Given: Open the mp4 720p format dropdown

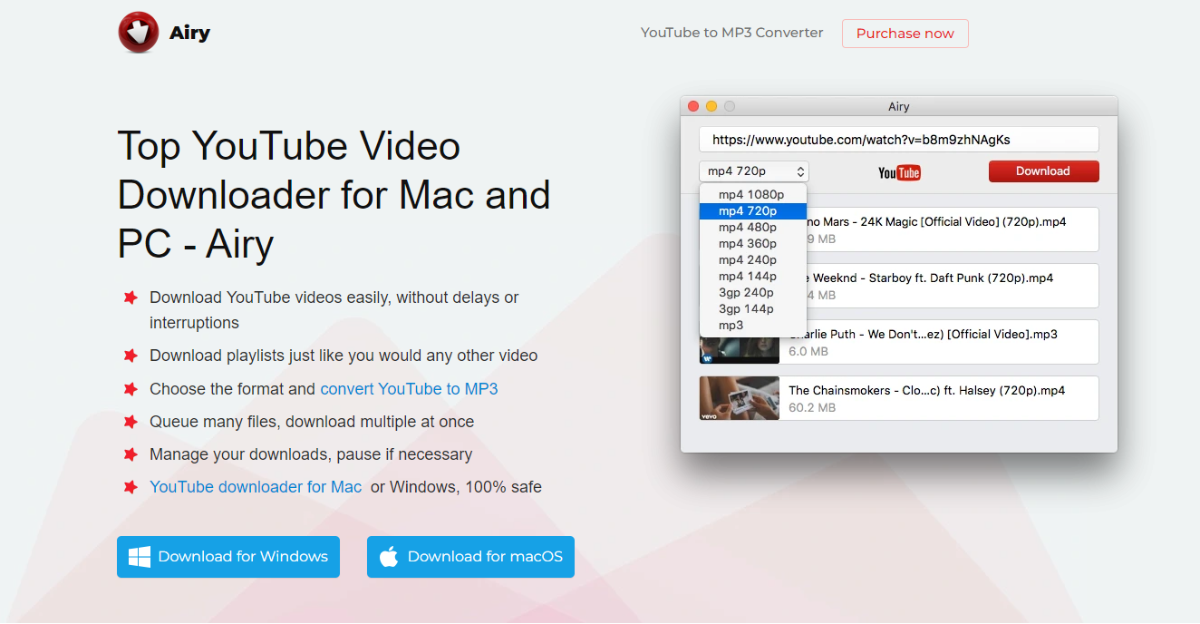Looking at the screenshot, I should 753,172.
